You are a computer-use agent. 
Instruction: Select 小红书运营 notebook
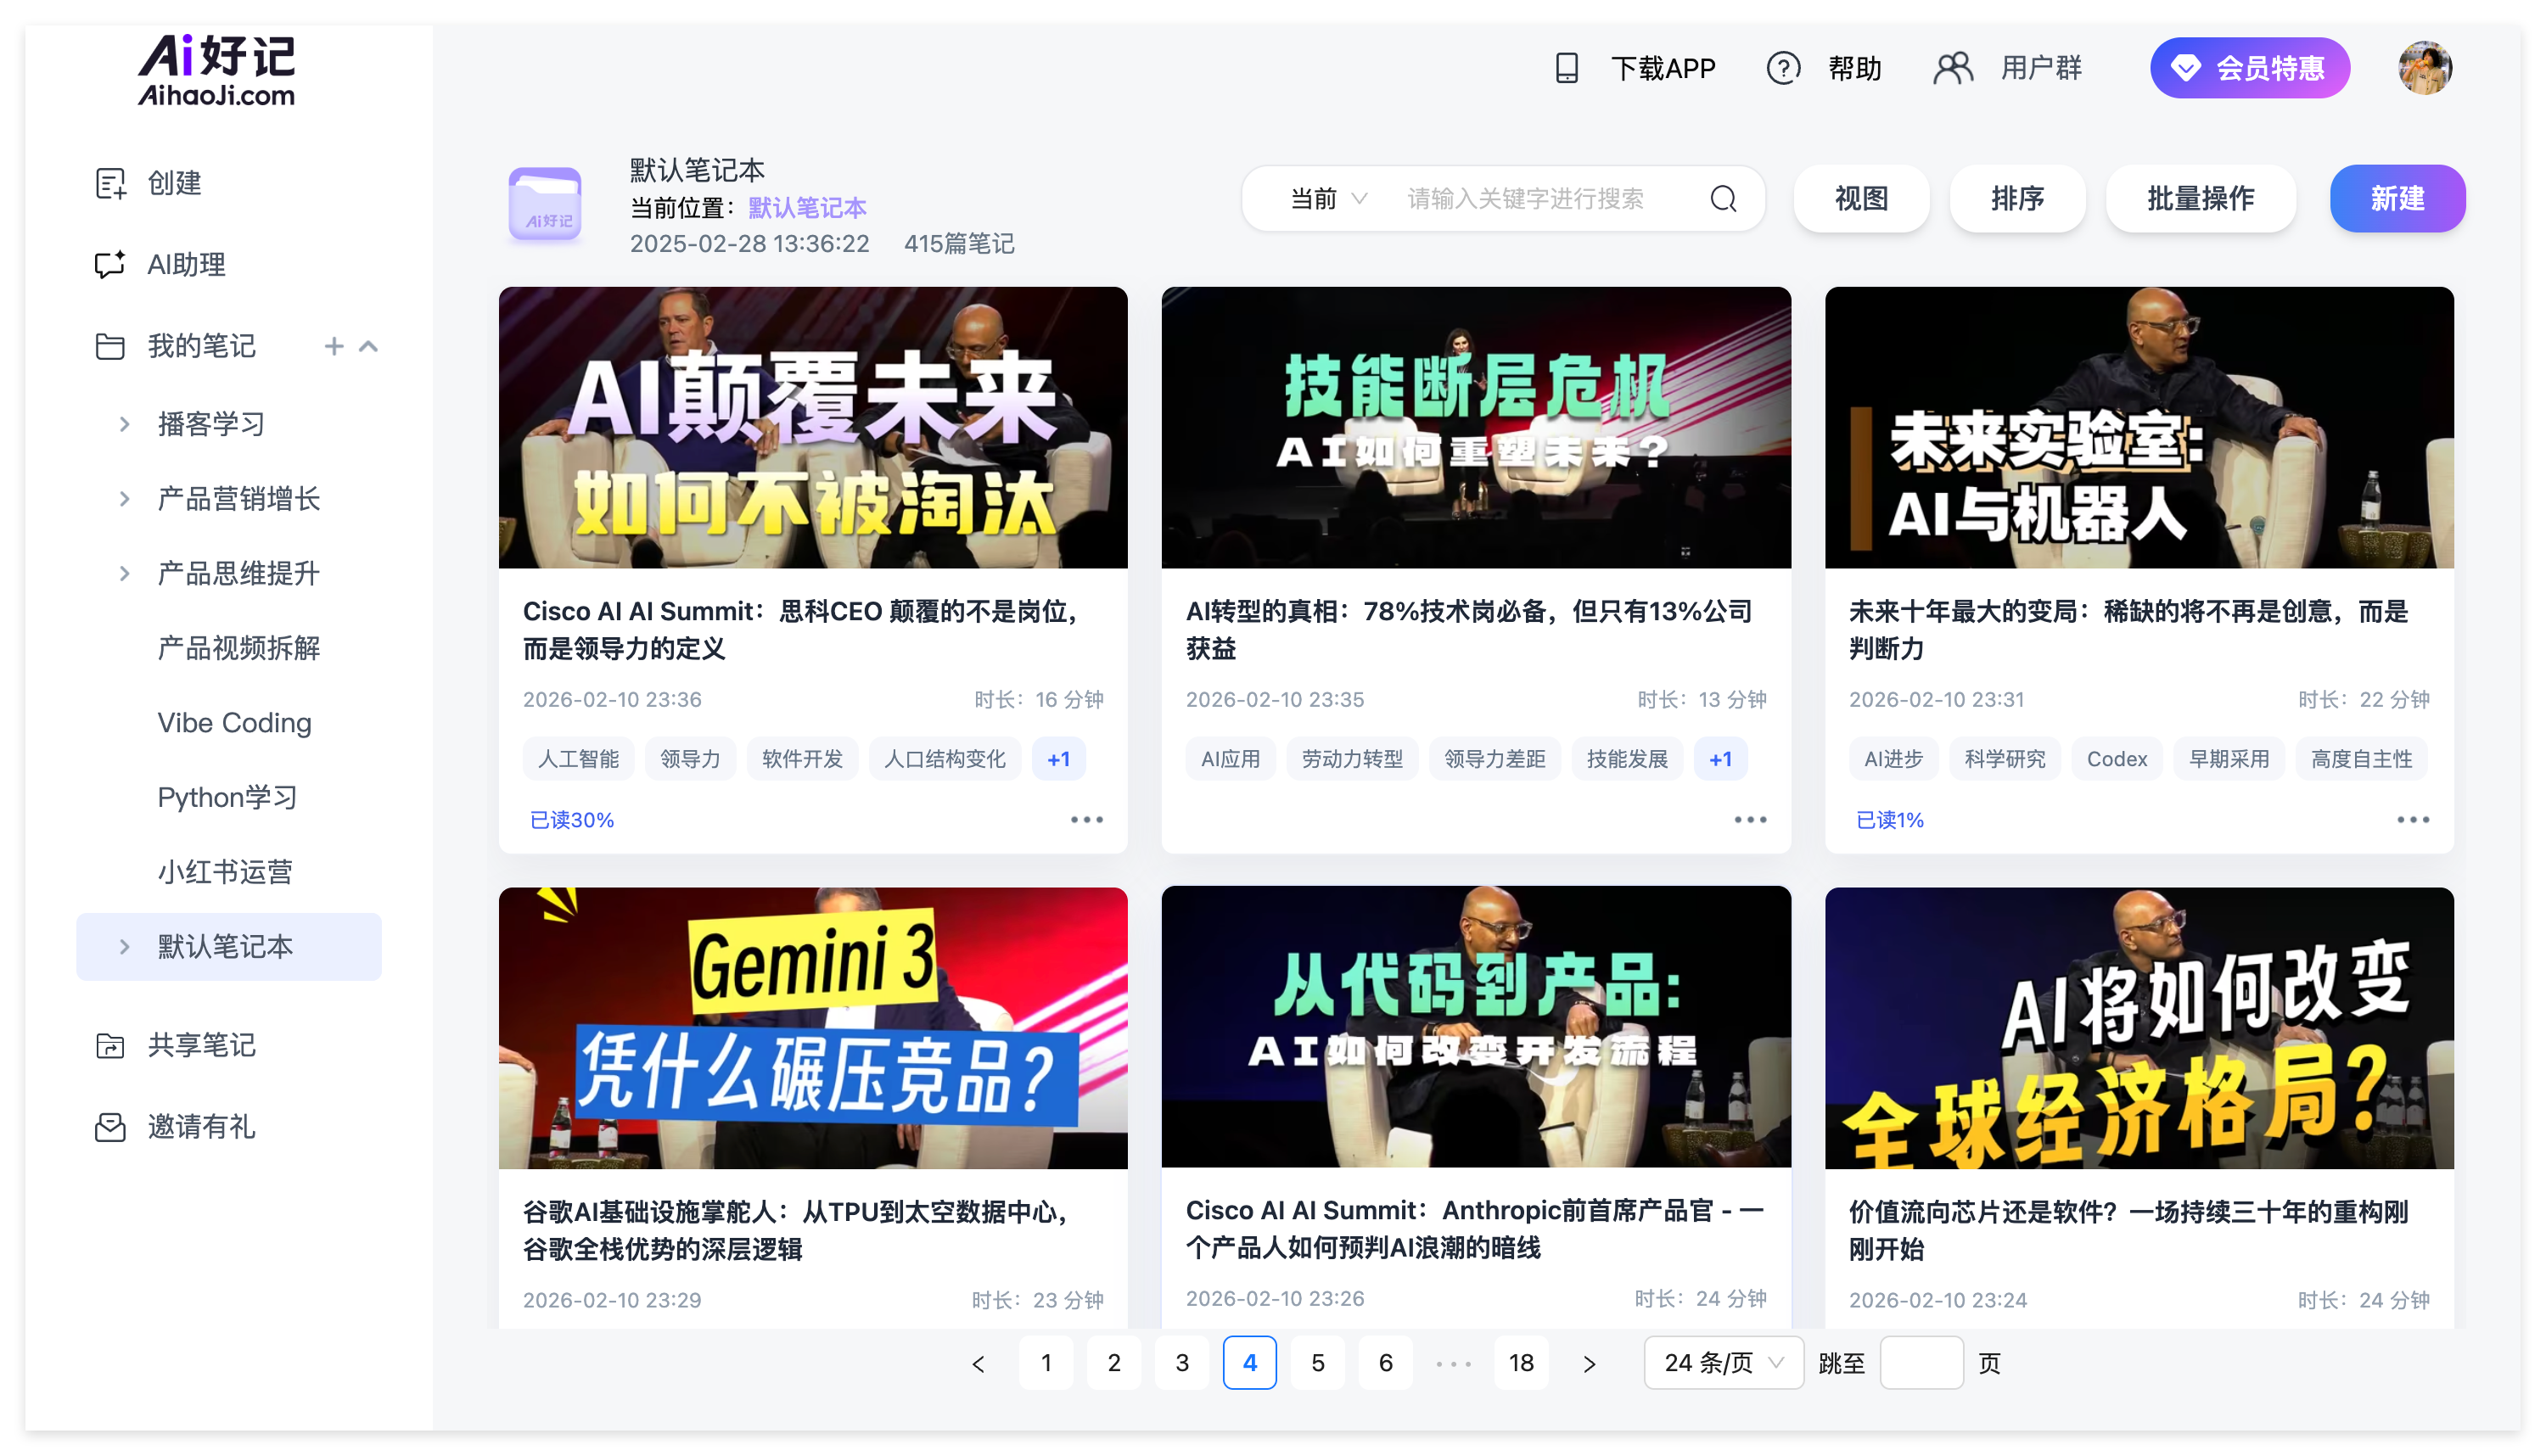[225, 872]
